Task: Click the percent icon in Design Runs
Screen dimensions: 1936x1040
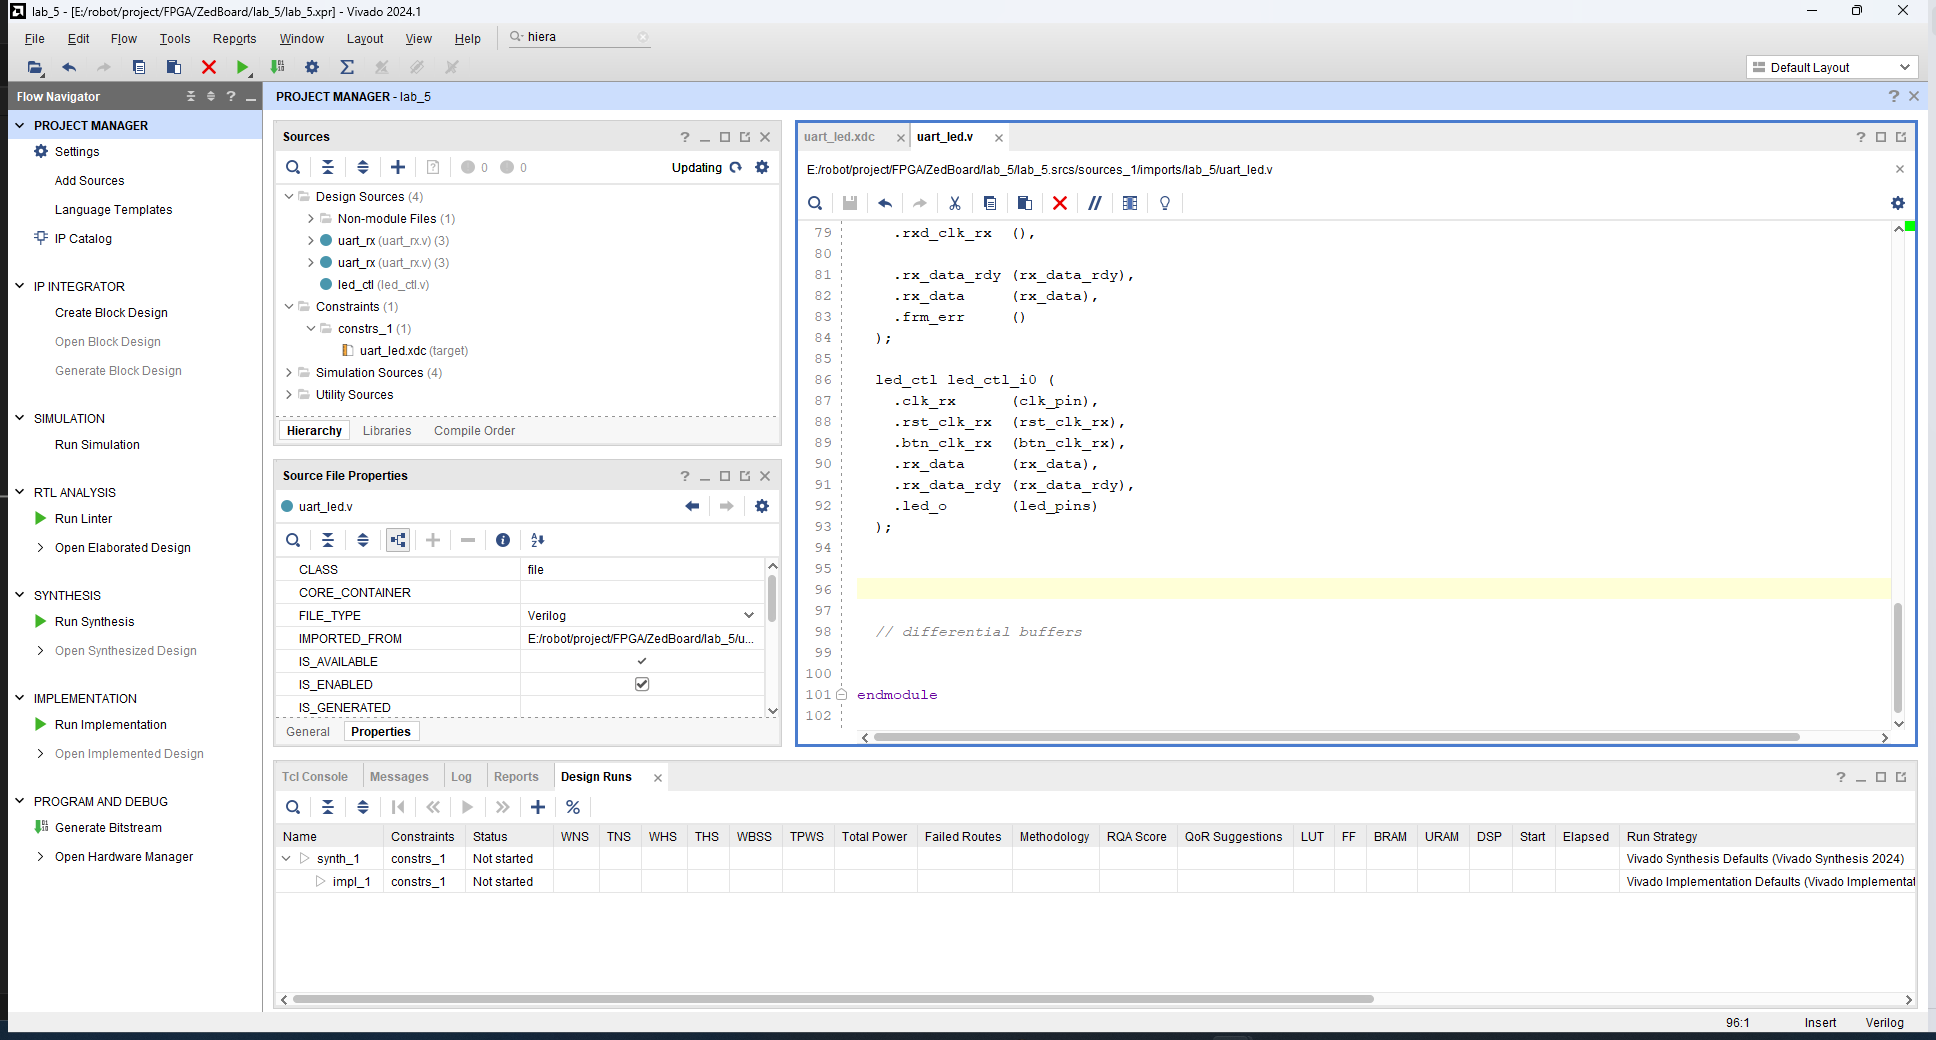Action: pos(573,807)
